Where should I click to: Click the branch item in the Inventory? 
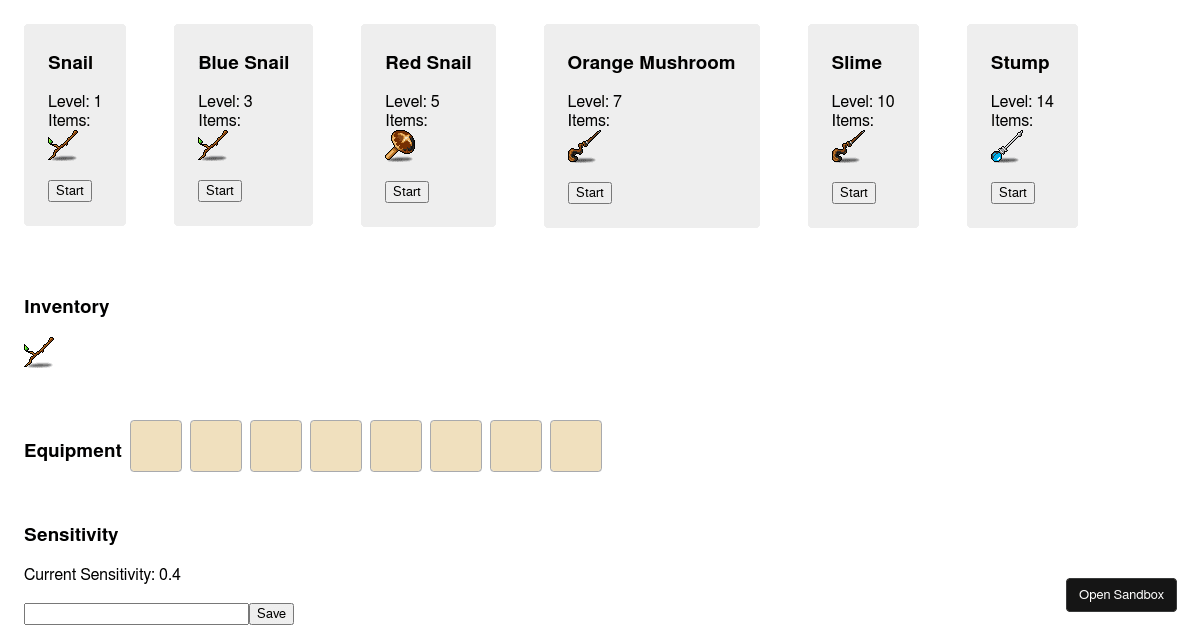tap(38, 351)
